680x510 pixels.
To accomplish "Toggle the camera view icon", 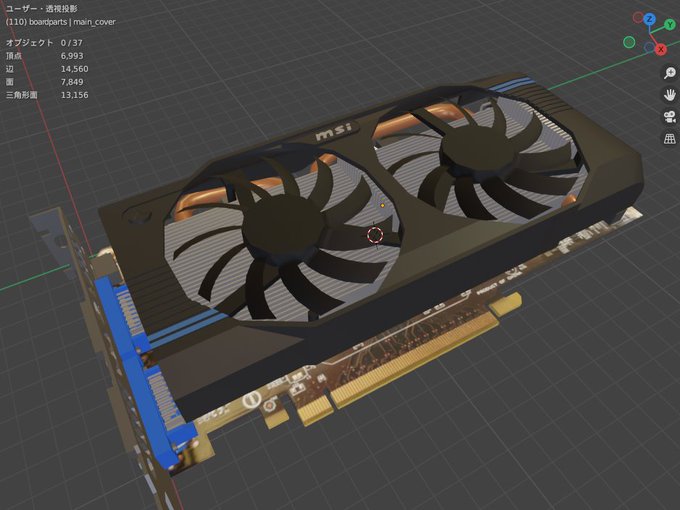I will pyautogui.click(x=670, y=117).
